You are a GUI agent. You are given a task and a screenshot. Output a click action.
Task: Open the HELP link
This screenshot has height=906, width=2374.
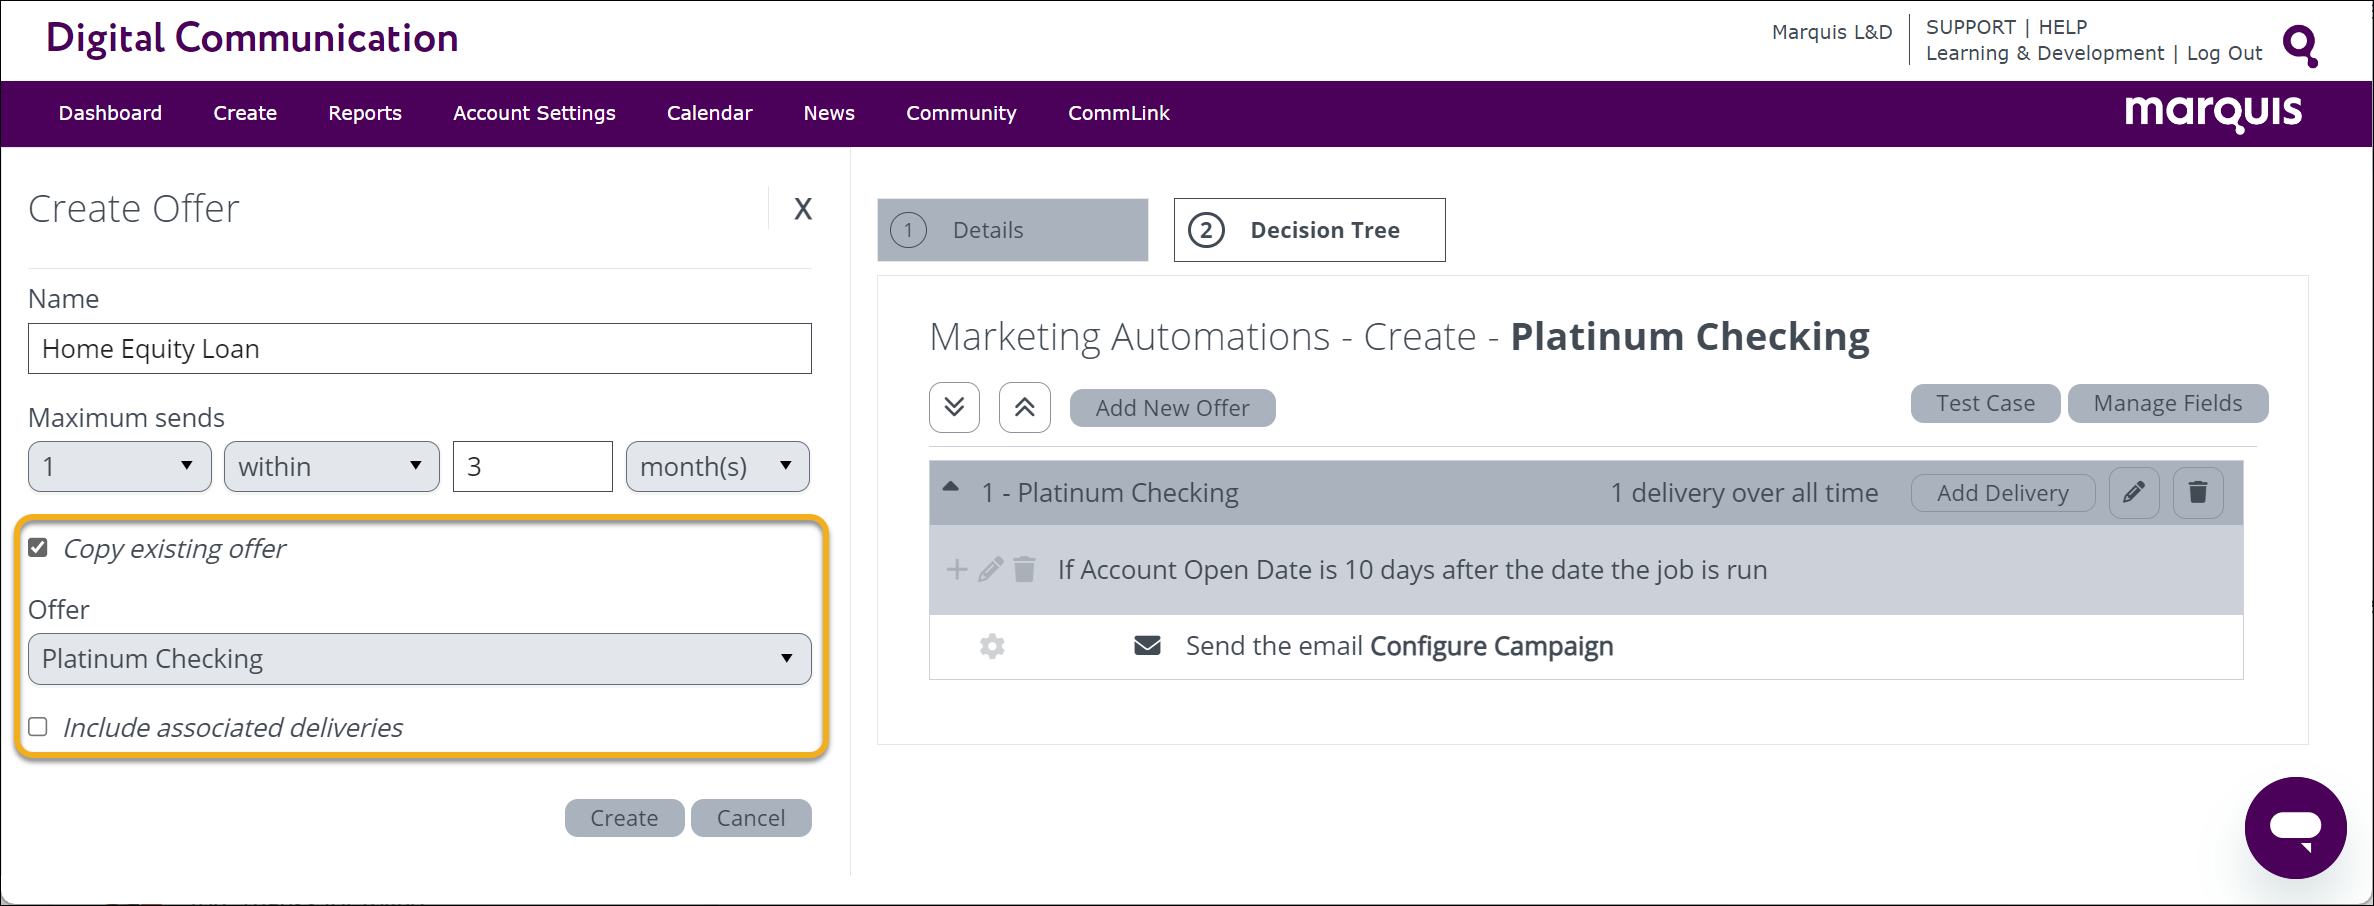pos(2063,27)
